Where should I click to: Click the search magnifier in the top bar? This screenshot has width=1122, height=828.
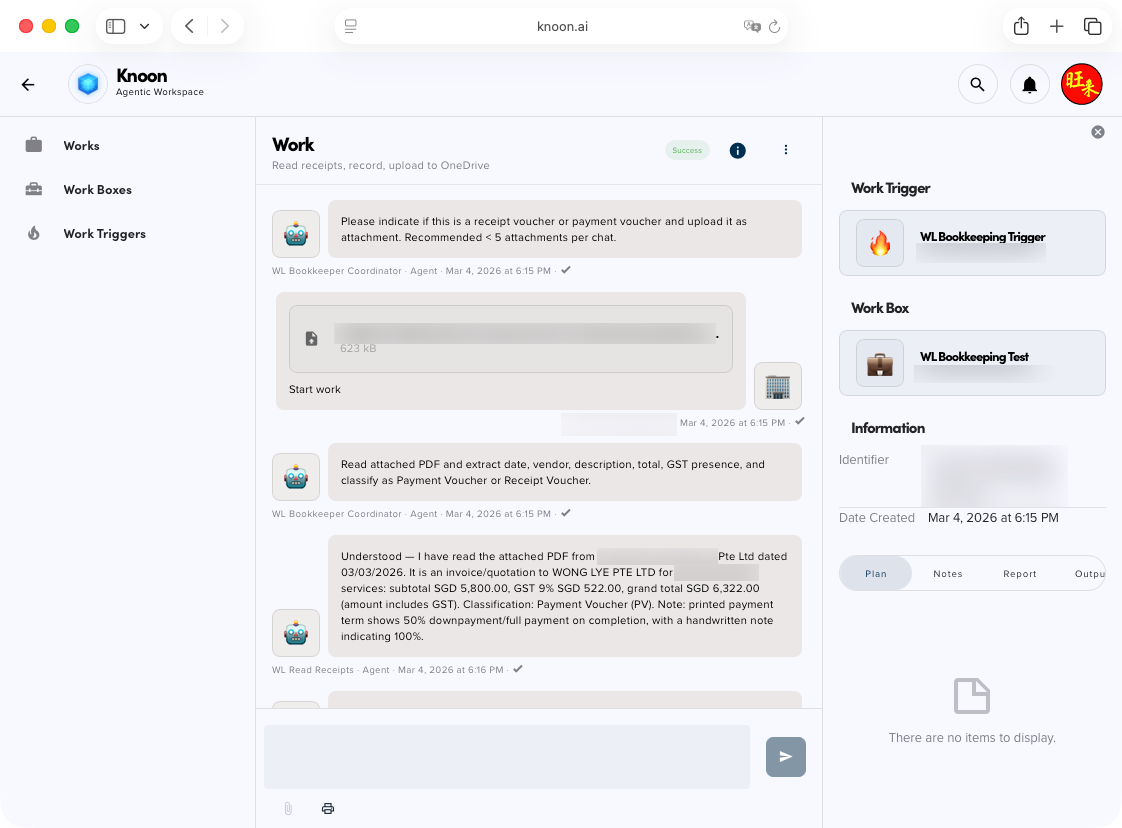(x=978, y=84)
